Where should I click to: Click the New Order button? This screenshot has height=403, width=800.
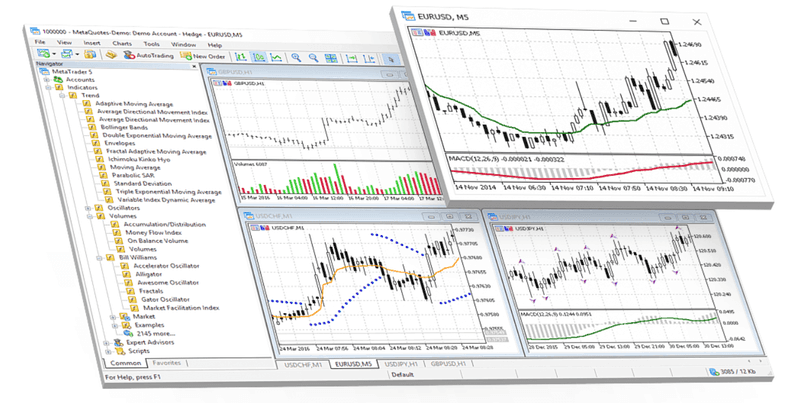pyautogui.click(x=204, y=56)
